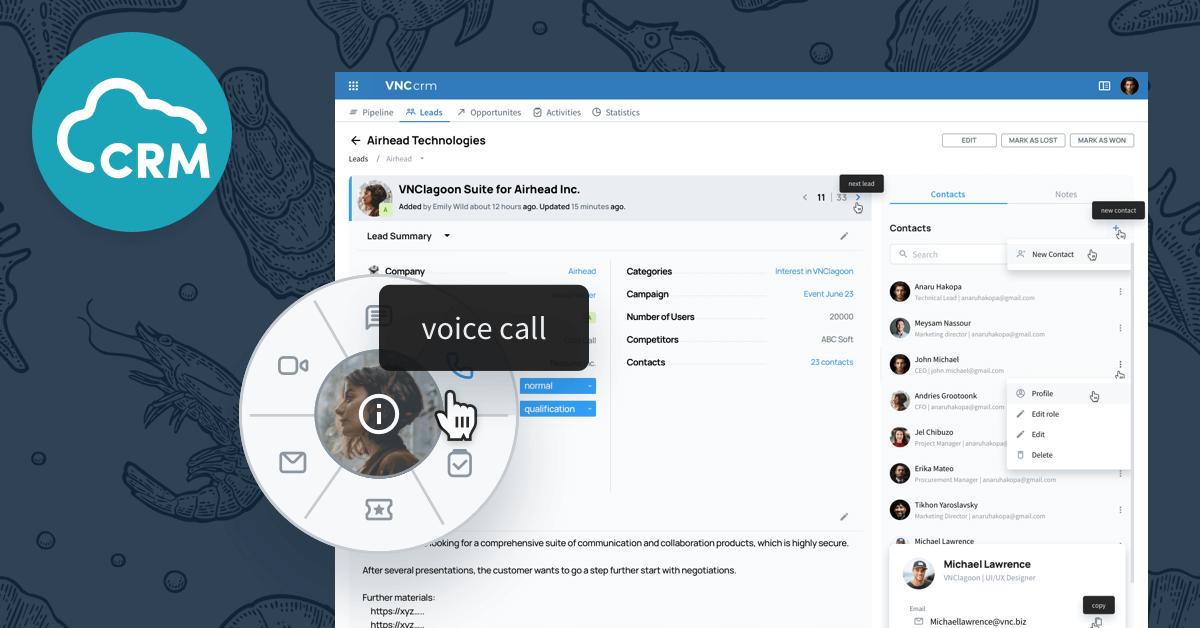Viewport: 1200px width, 628px height.
Task: Select the Contacts tab
Action: pos(948,194)
